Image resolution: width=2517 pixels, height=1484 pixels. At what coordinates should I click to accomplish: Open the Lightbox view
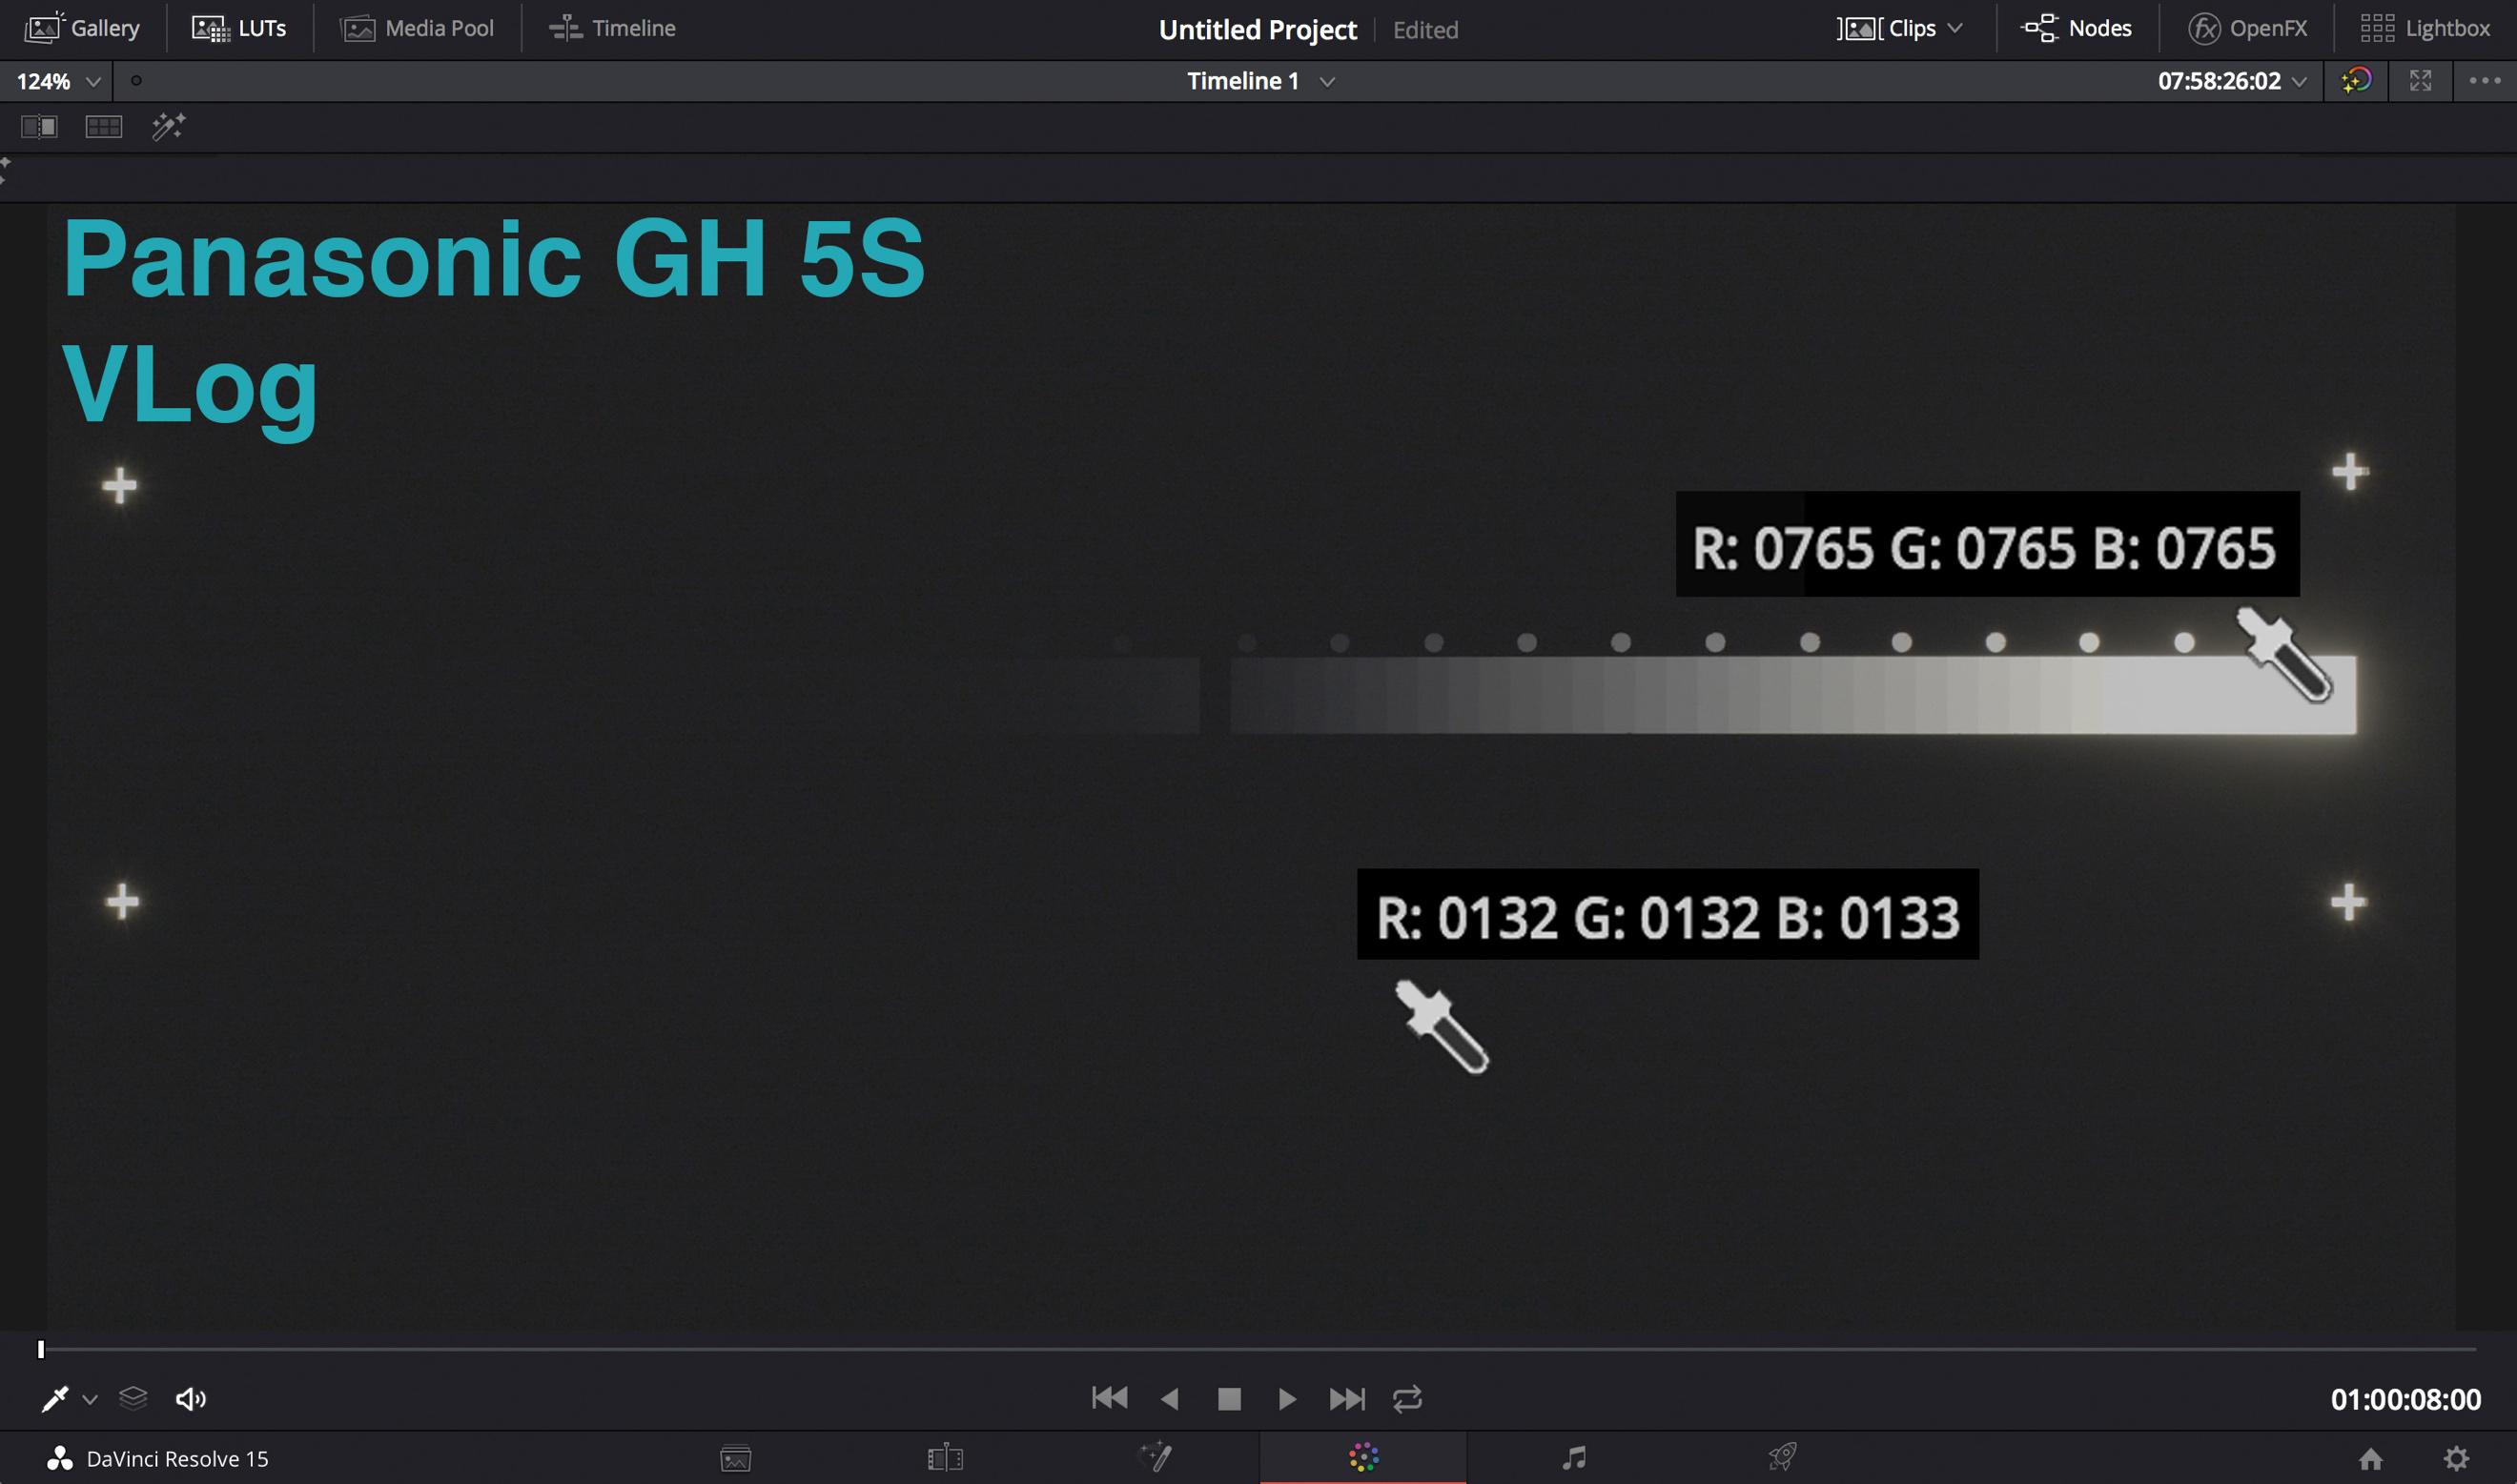click(2425, 28)
